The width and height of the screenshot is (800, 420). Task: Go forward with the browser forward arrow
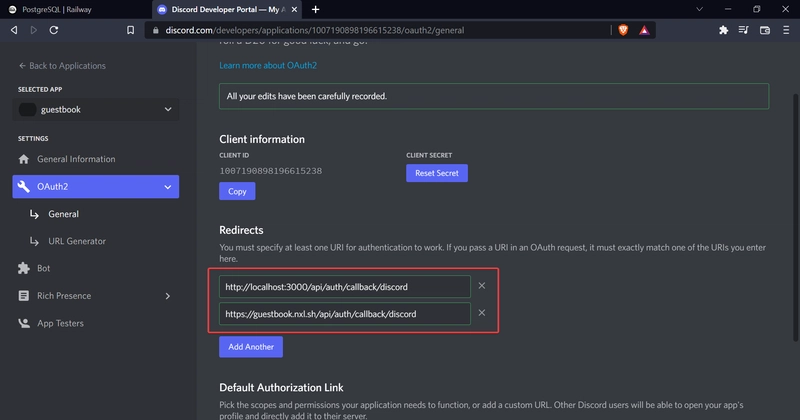(34, 30)
